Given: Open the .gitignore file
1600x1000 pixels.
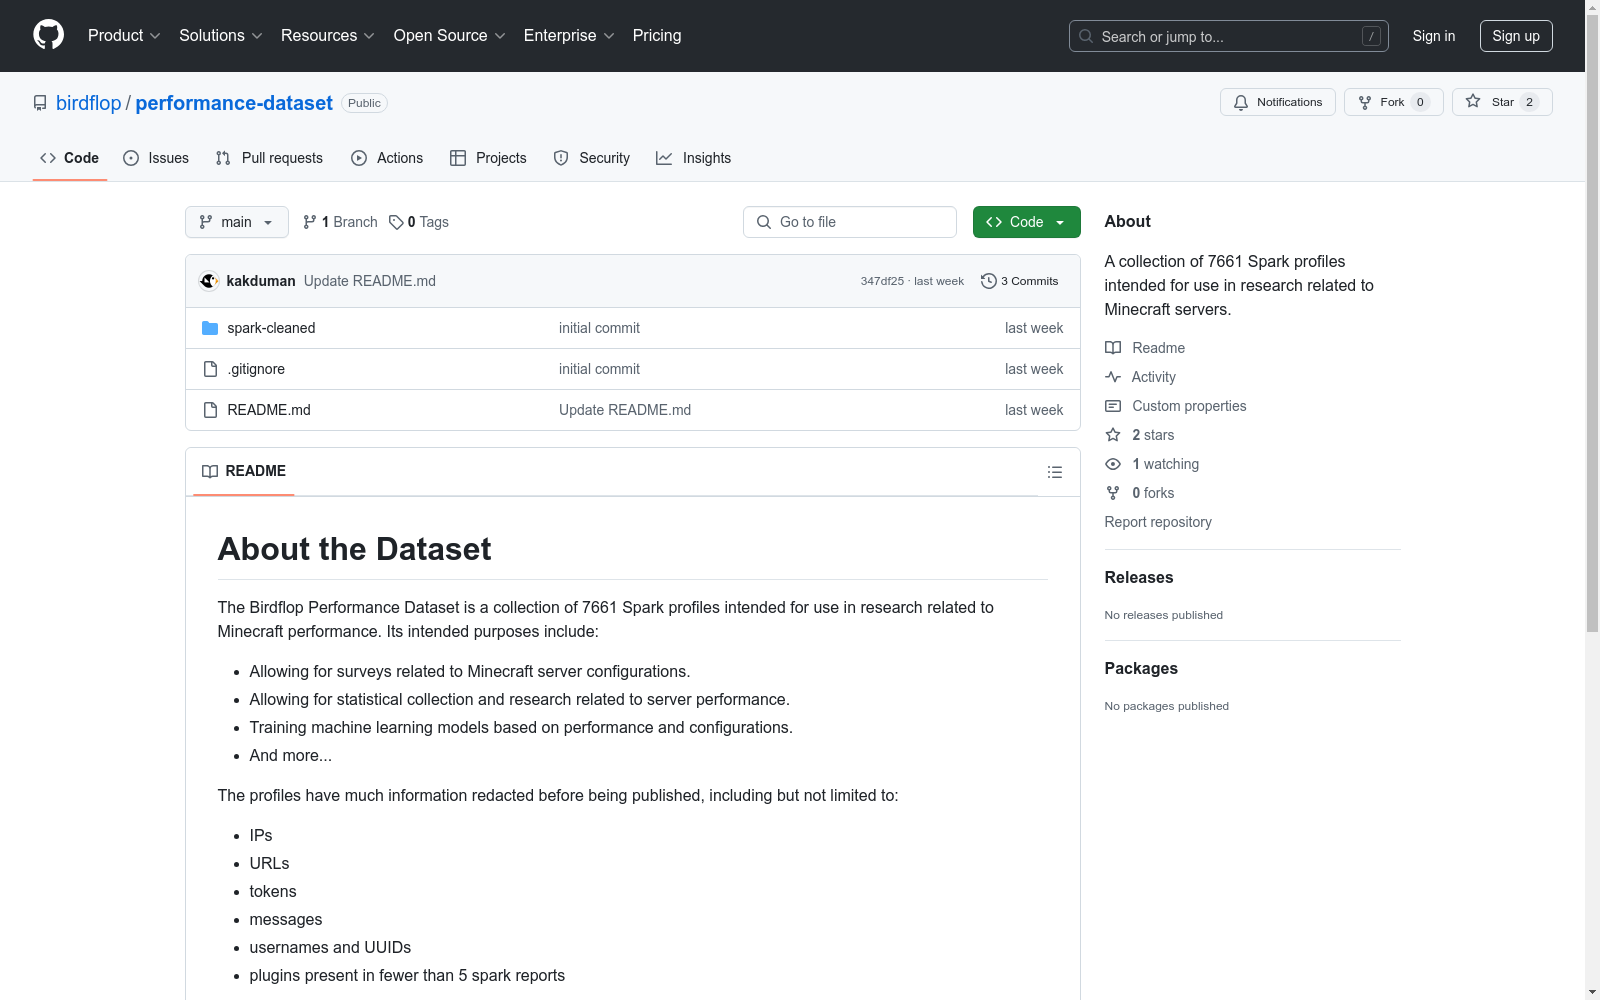Looking at the screenshot, I should [x=256, y=369].
